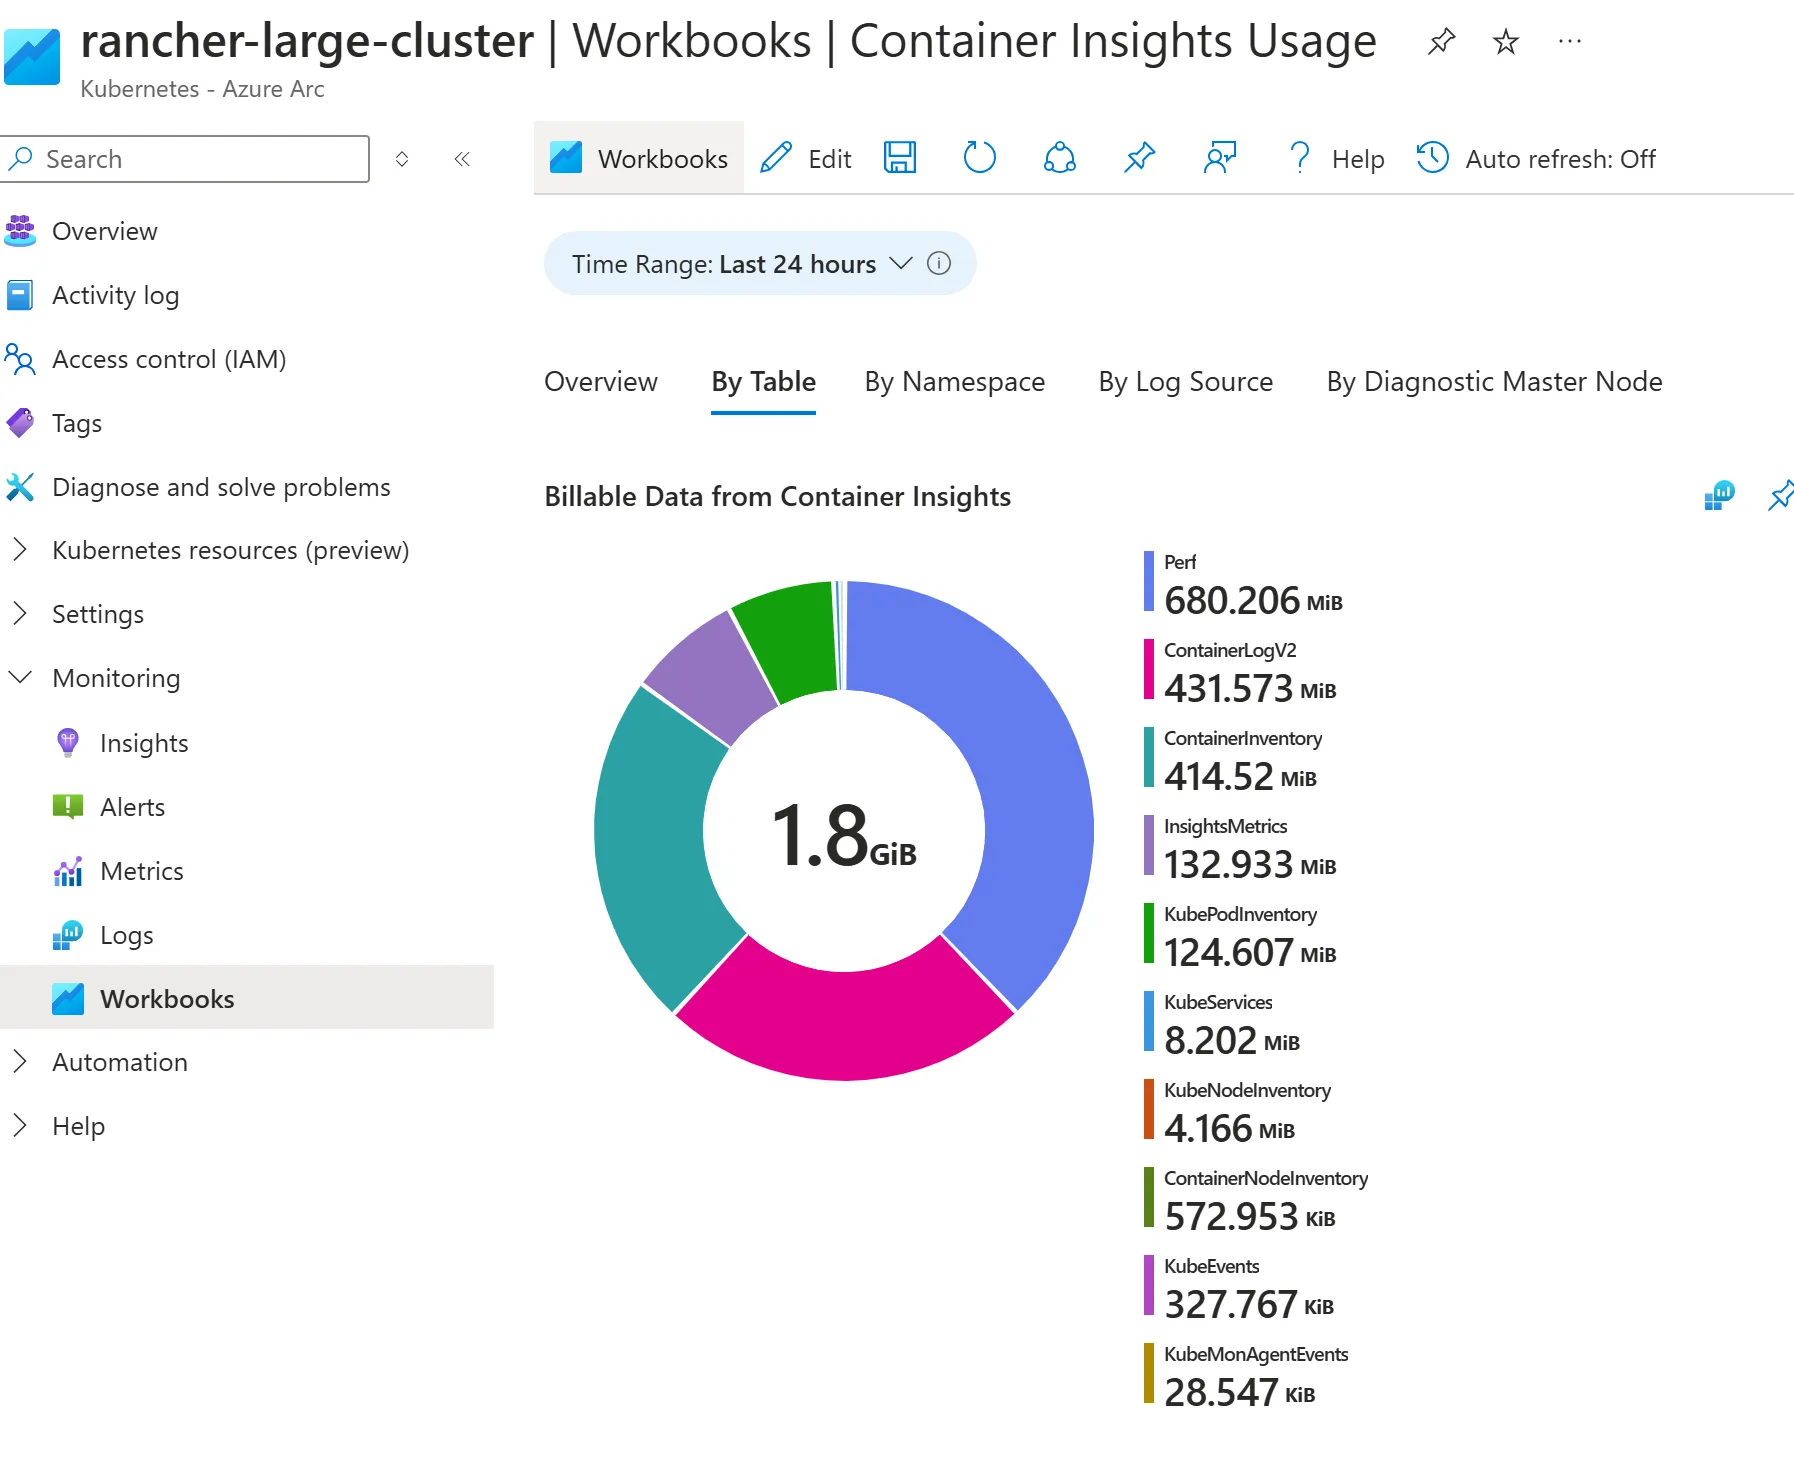Click the Refresh circular arrow icon
The image size is (1794, 1478).
(x=979, y=158)
